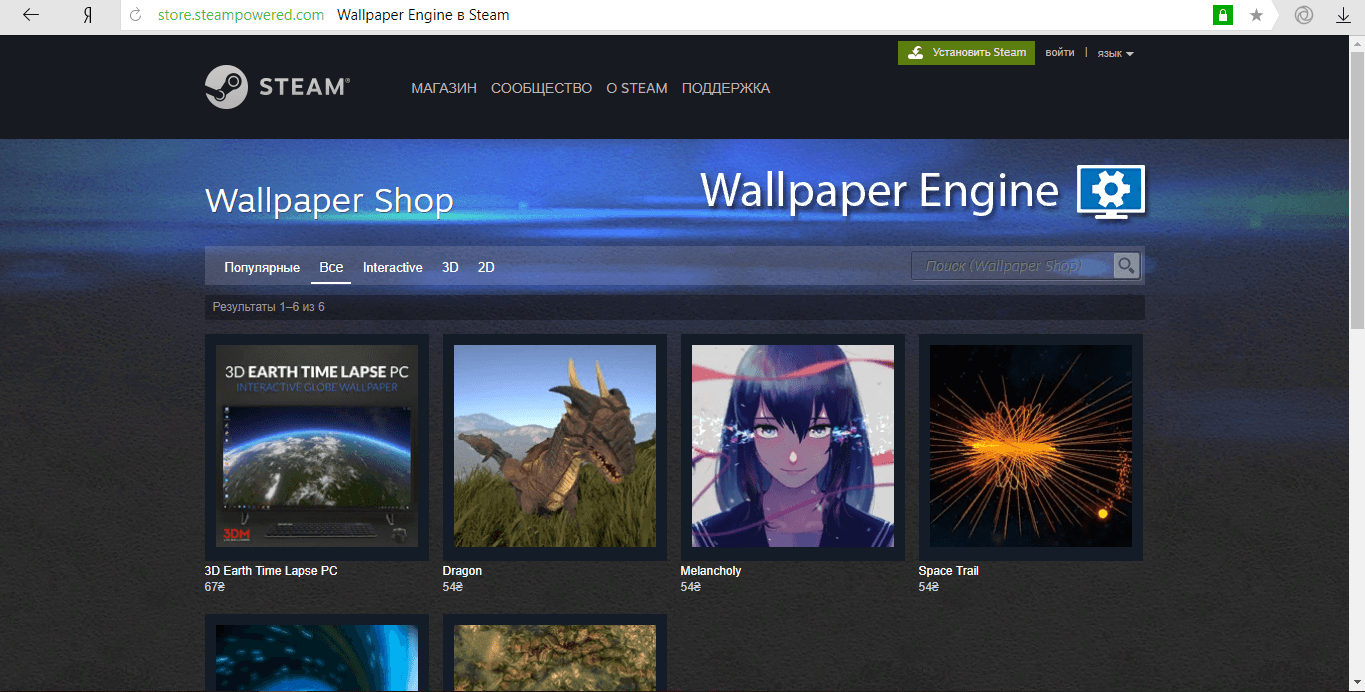Click the browser back arrow
Image resolution: width=1365 pixels, height=692 pixels.
coord(31,15)
